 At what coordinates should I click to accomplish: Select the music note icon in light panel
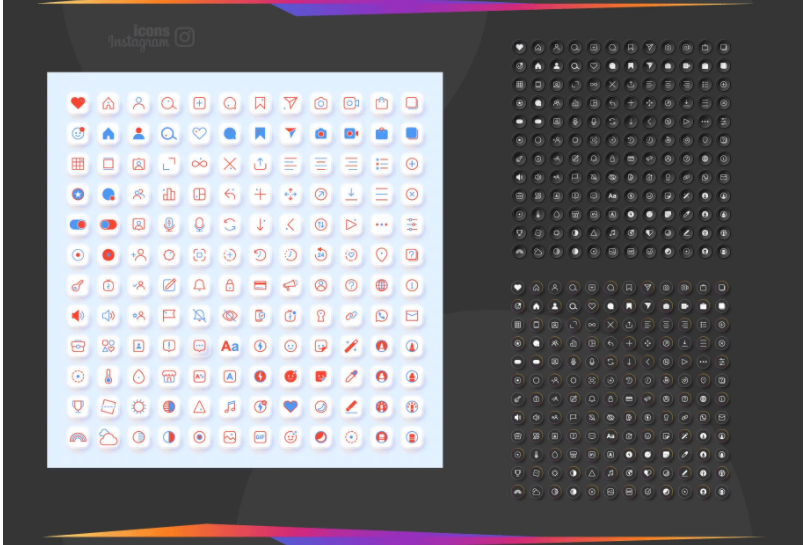(x=230, y=407)
